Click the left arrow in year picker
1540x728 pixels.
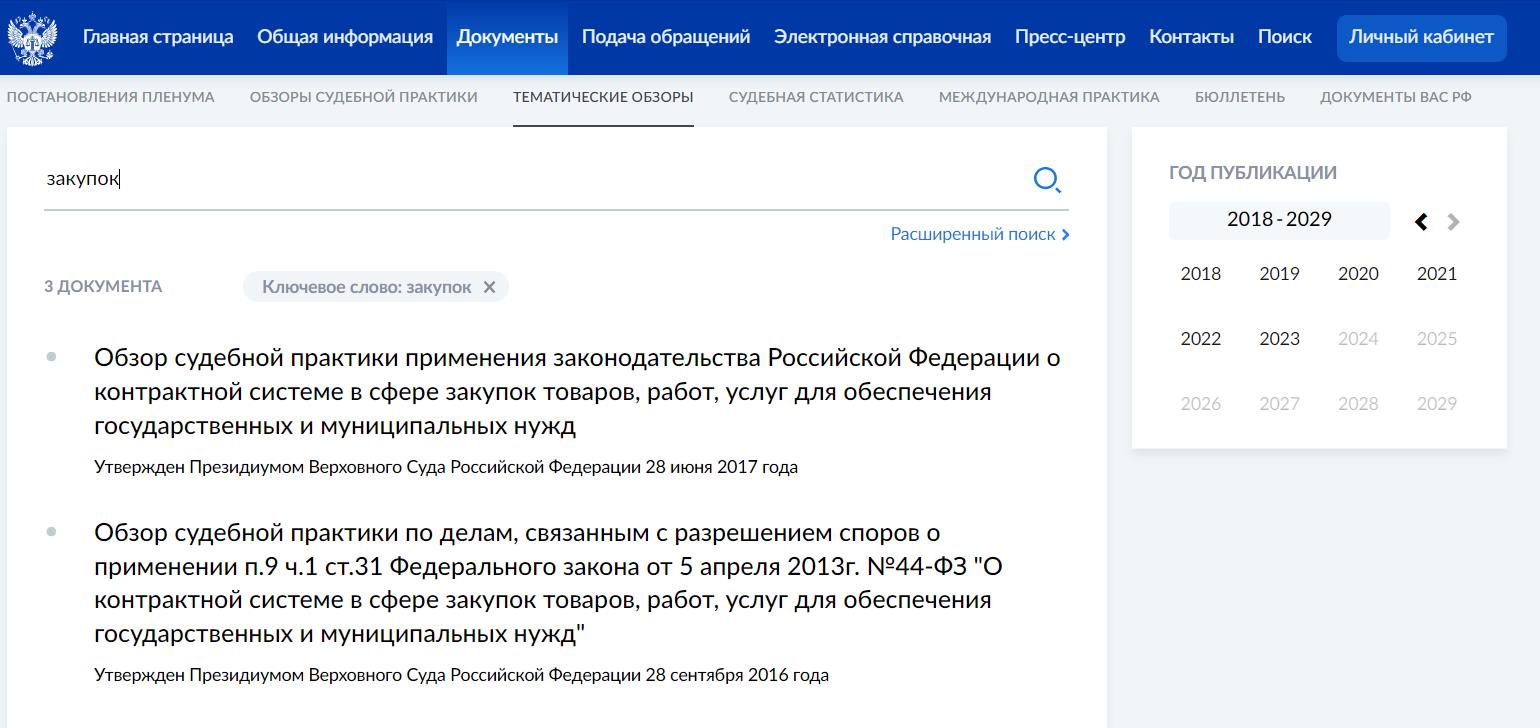(1420, 222)
